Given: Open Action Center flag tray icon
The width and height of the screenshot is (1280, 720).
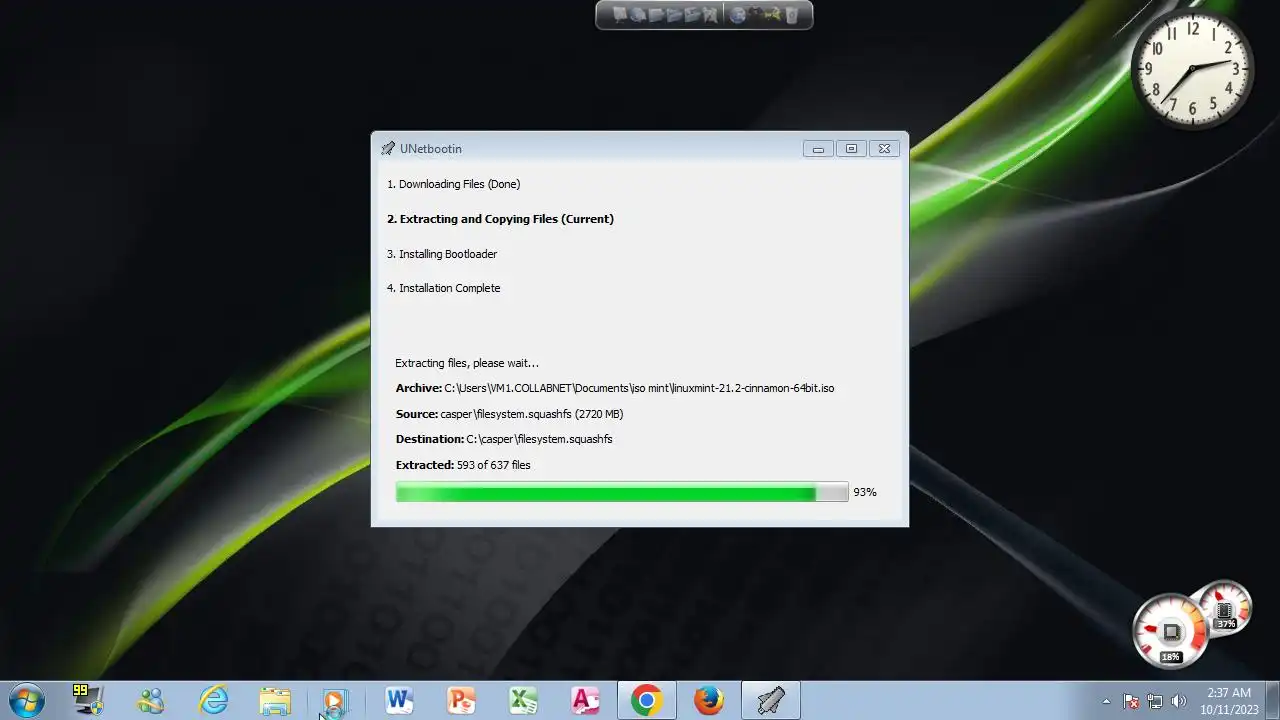Looking at the screenshot, I should click(x=1132, y=701).
